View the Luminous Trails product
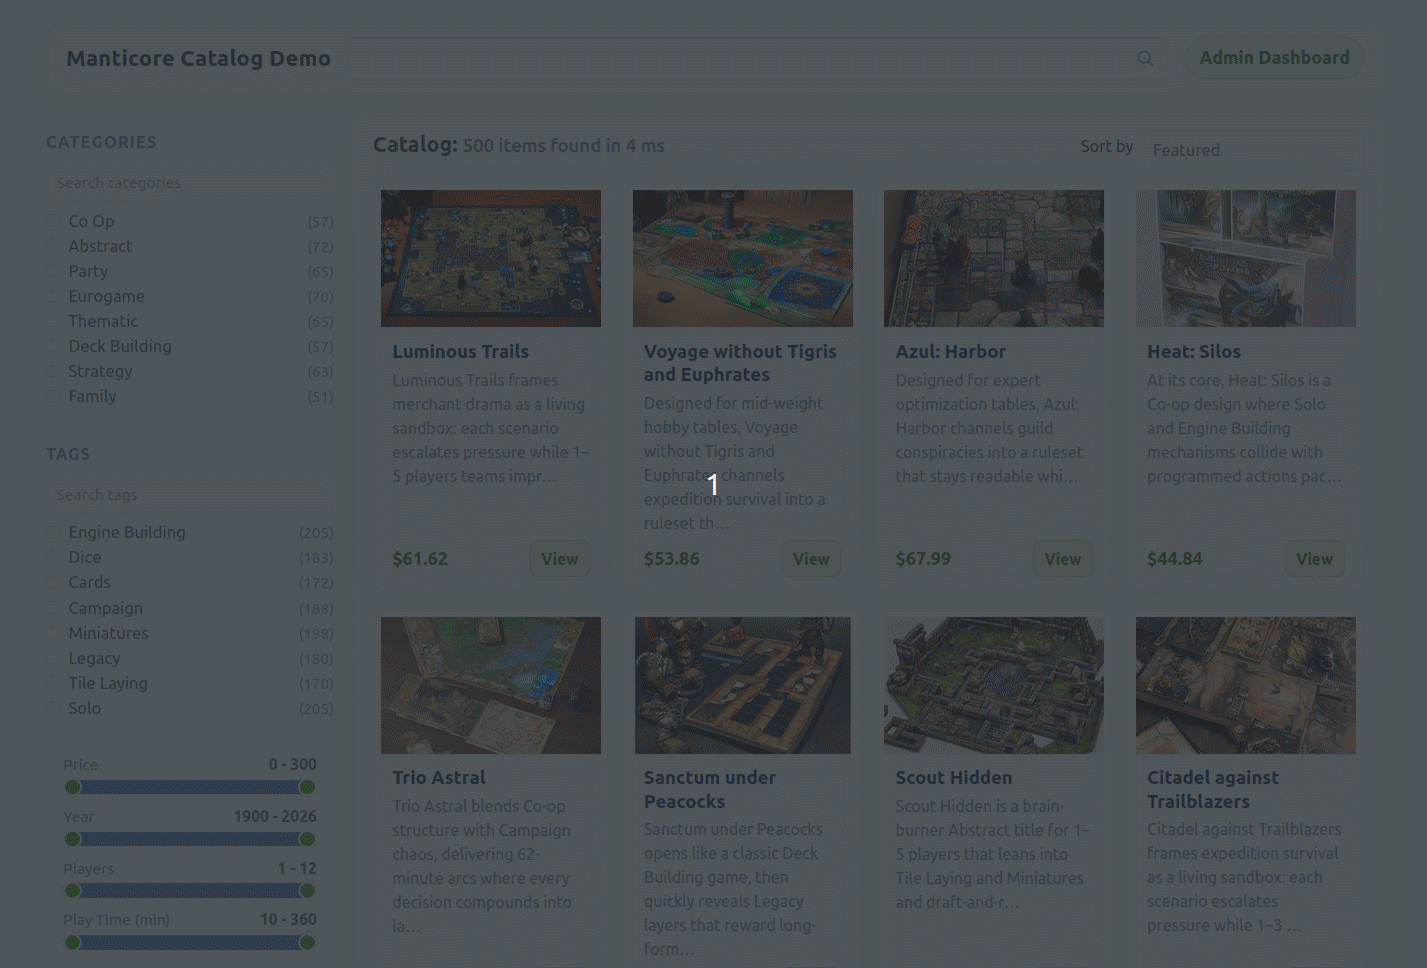This screenshot has width=1427, height=968. click(x=559, y=559)
